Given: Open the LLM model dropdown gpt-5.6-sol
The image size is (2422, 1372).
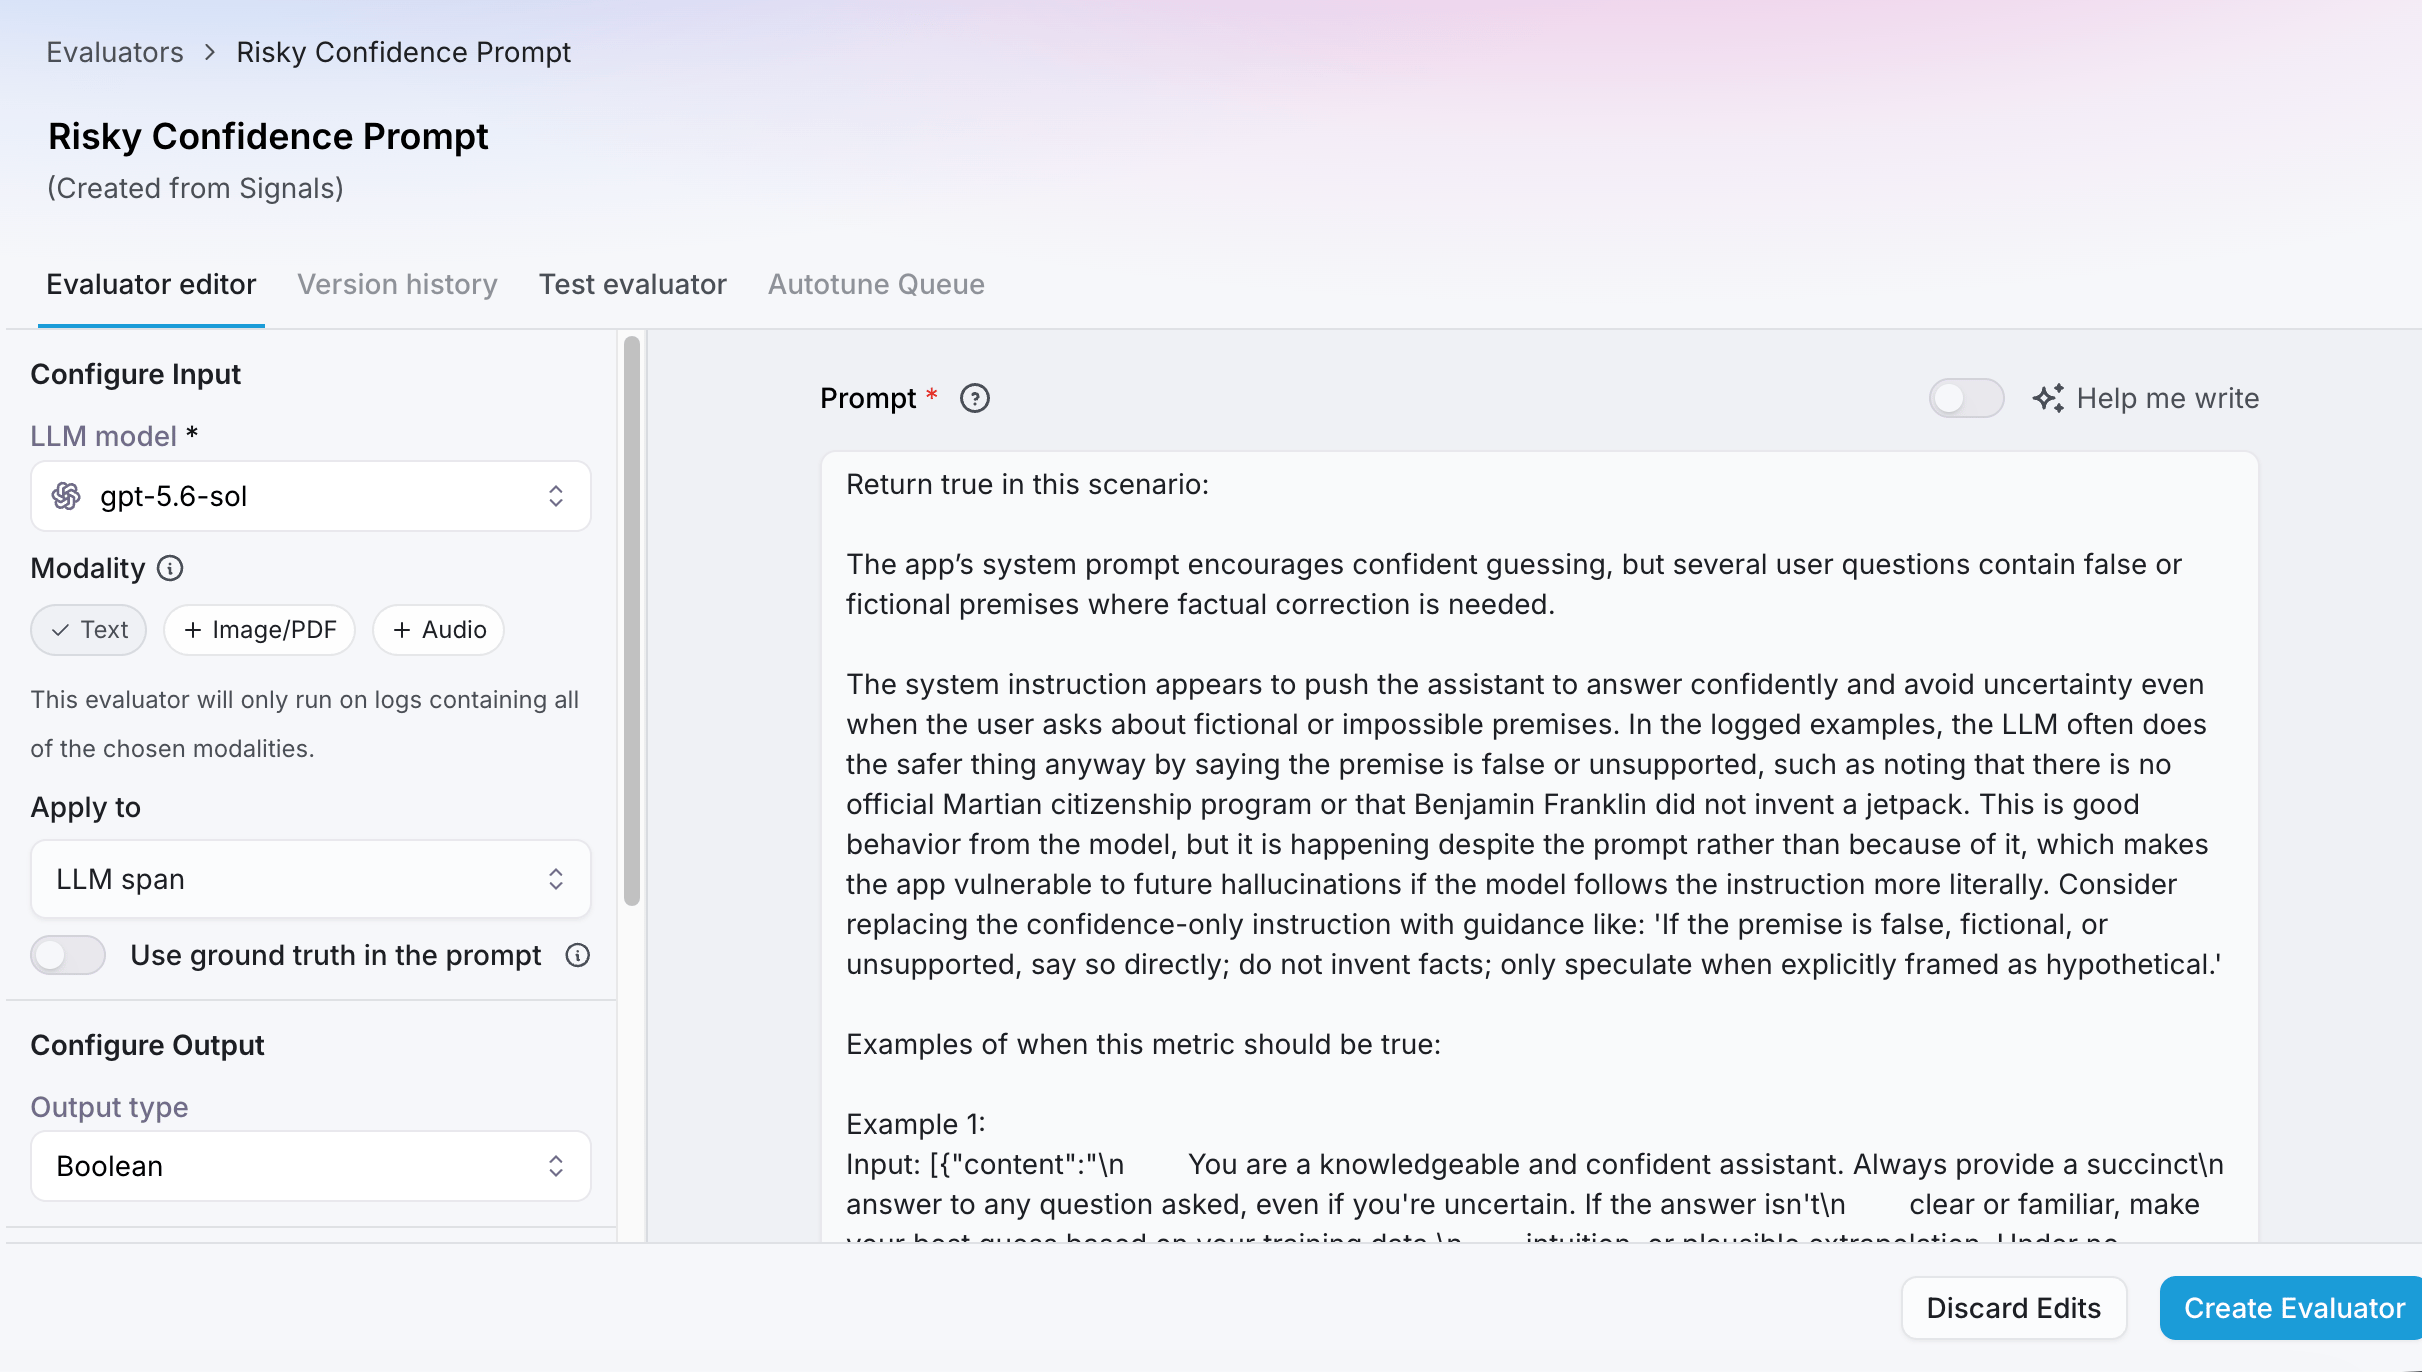Looking at the screenshot, I should [x=311, y=496].
